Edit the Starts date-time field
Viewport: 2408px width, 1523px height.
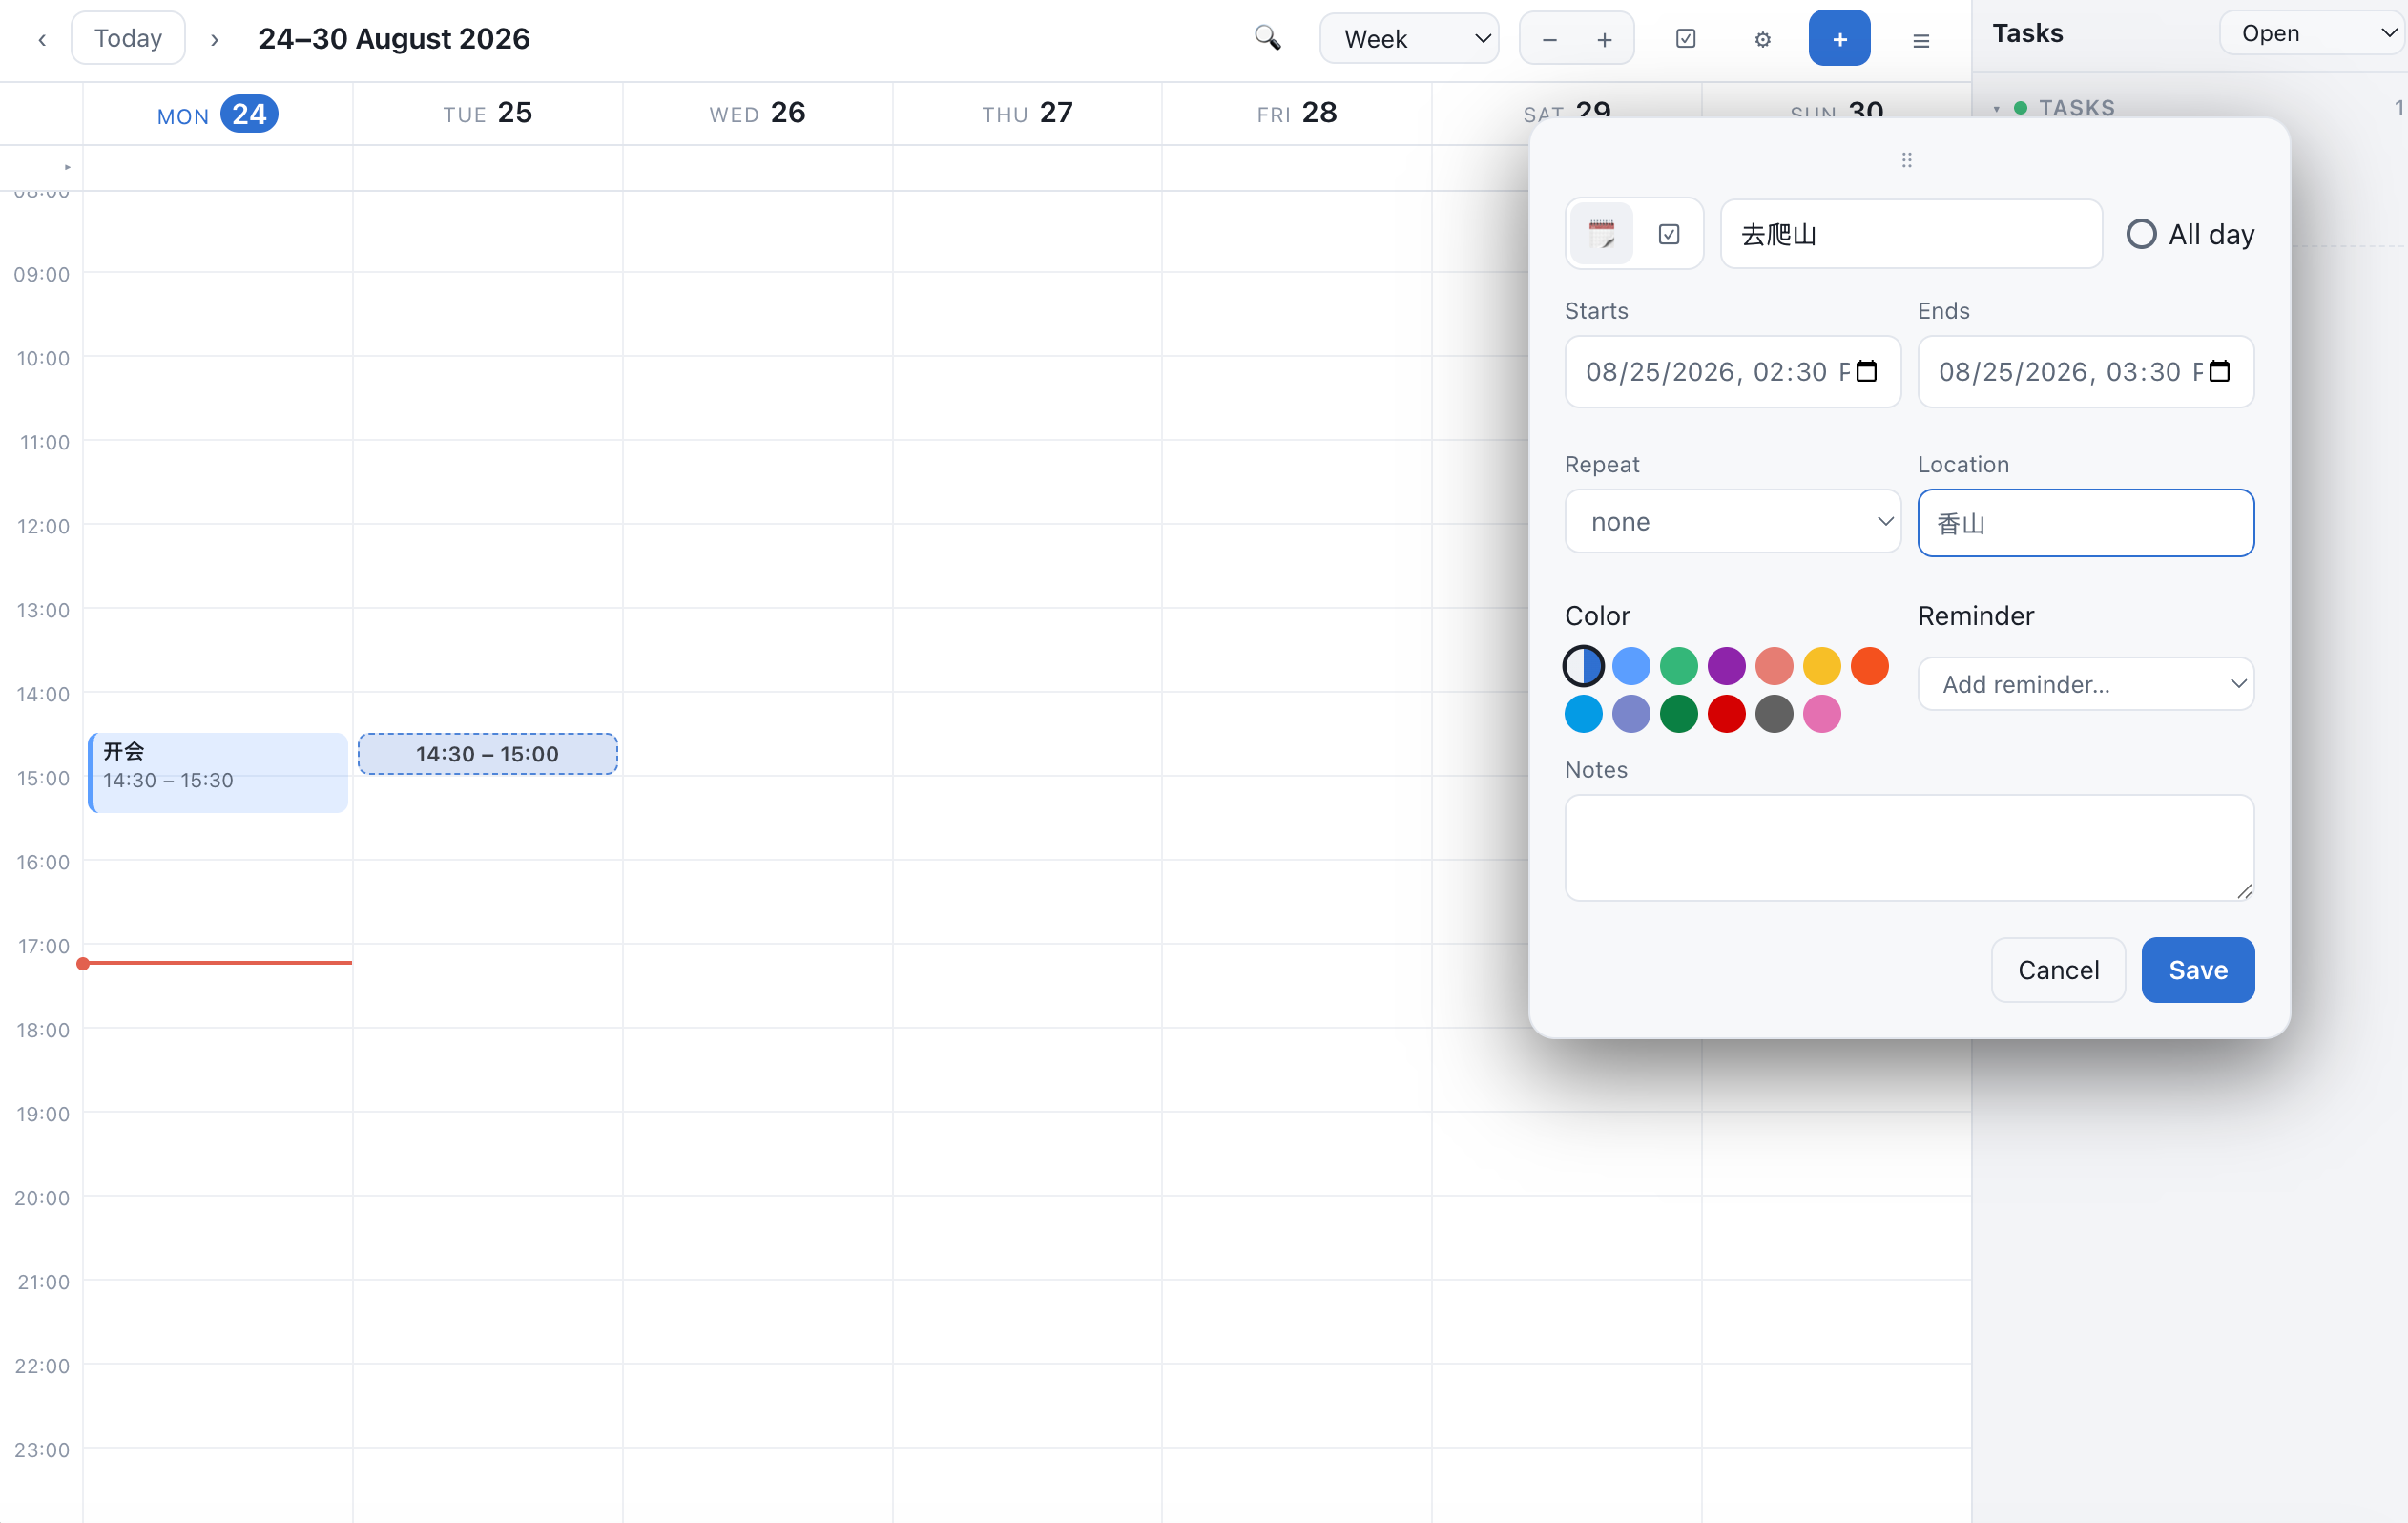1731,372
